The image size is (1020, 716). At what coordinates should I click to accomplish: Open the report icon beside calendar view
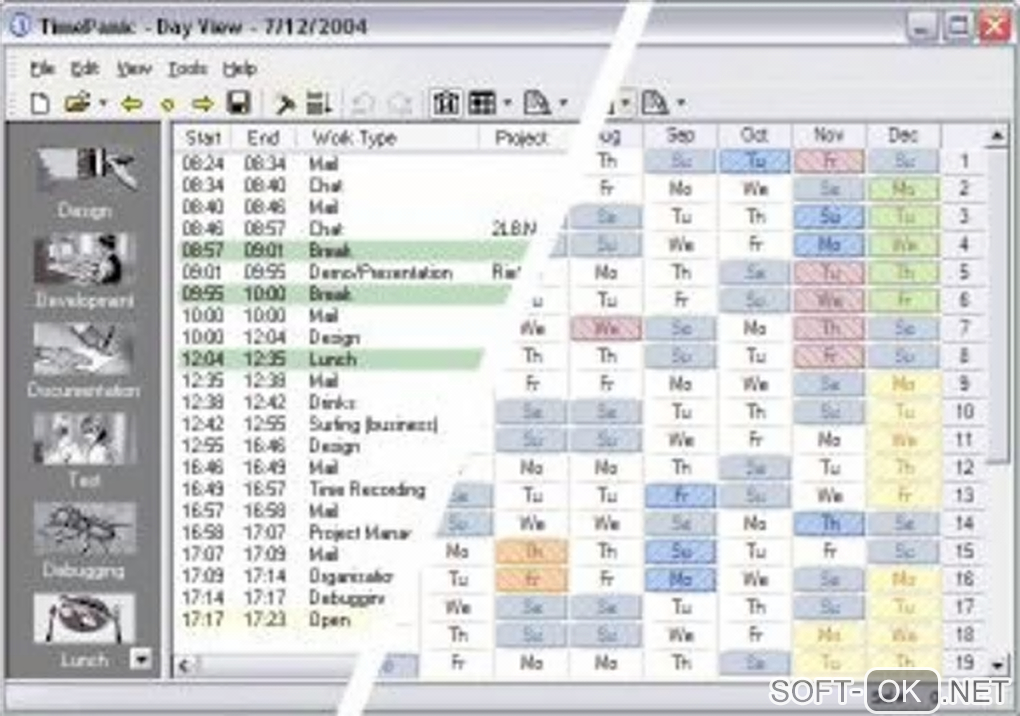pos(538,103)
